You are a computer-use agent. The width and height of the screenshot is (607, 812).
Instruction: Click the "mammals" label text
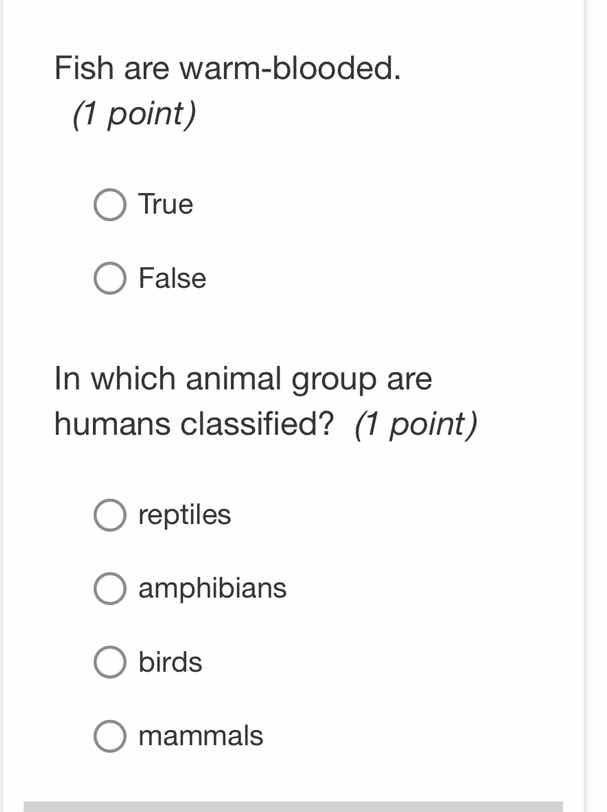(x=201, y=735)
